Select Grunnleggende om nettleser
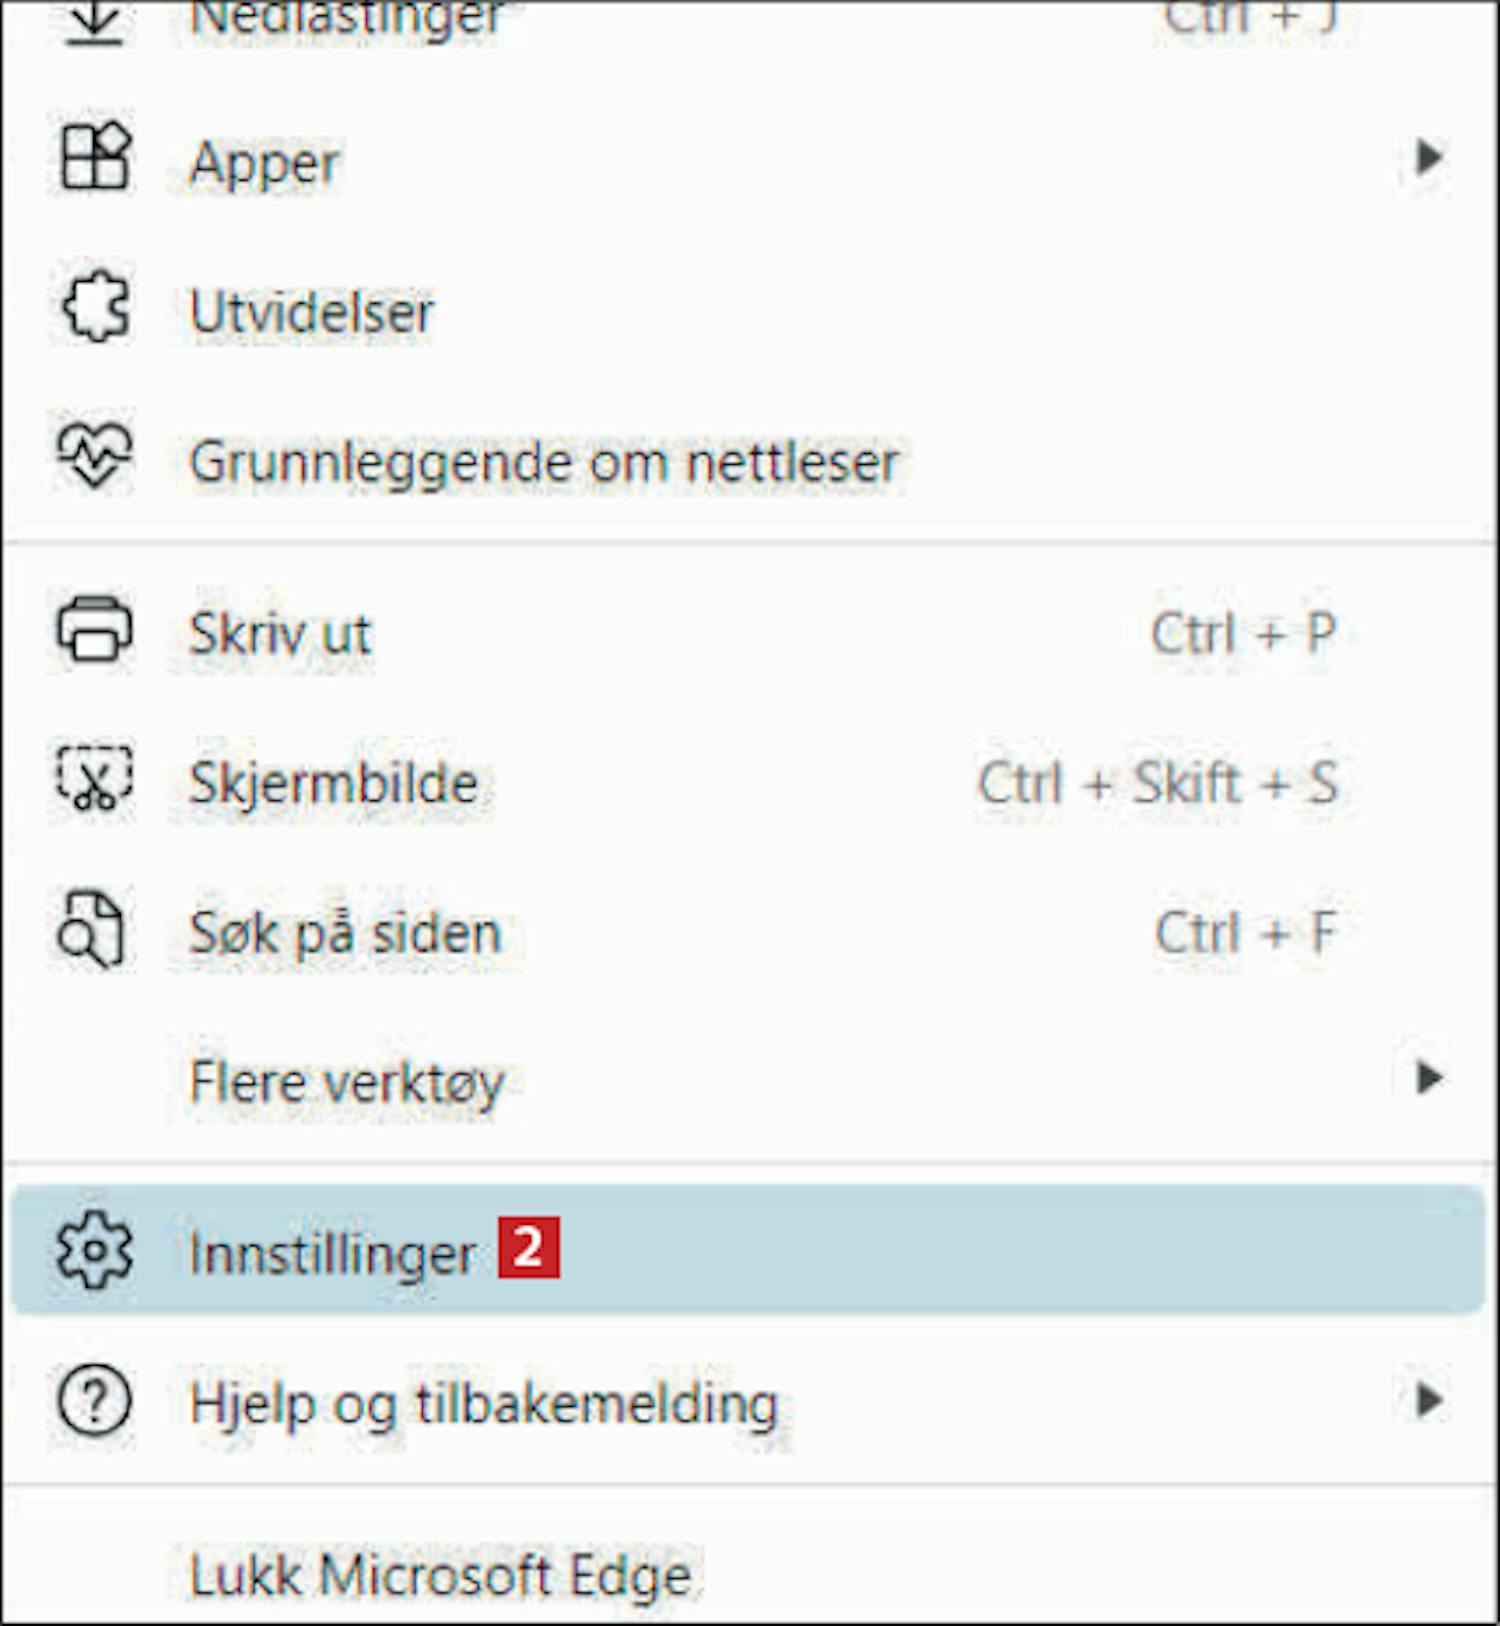1500x1626 pixels. pos(749,460)
